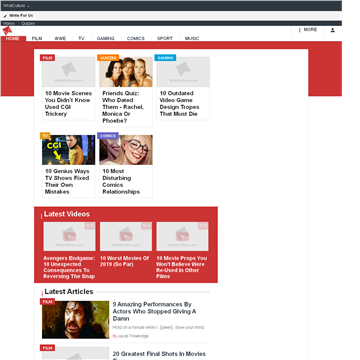Select the MUSIC navigation tab
This screenshot has width=360, height=360.
click(192, 38)
